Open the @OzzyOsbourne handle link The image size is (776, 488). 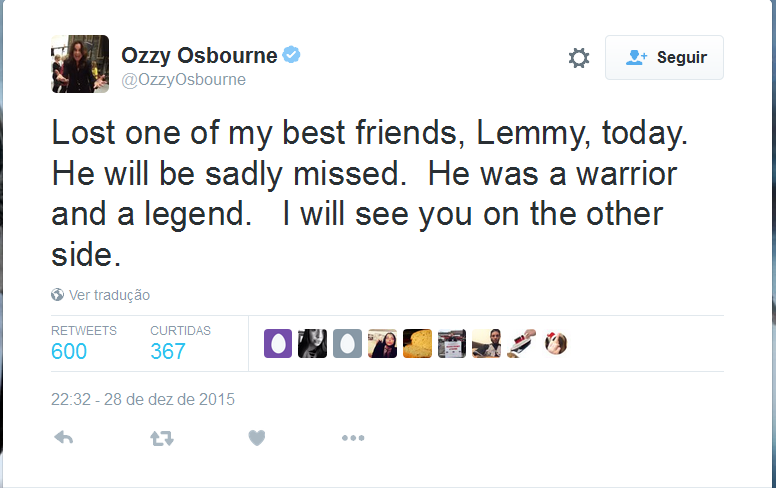point(183,80)
